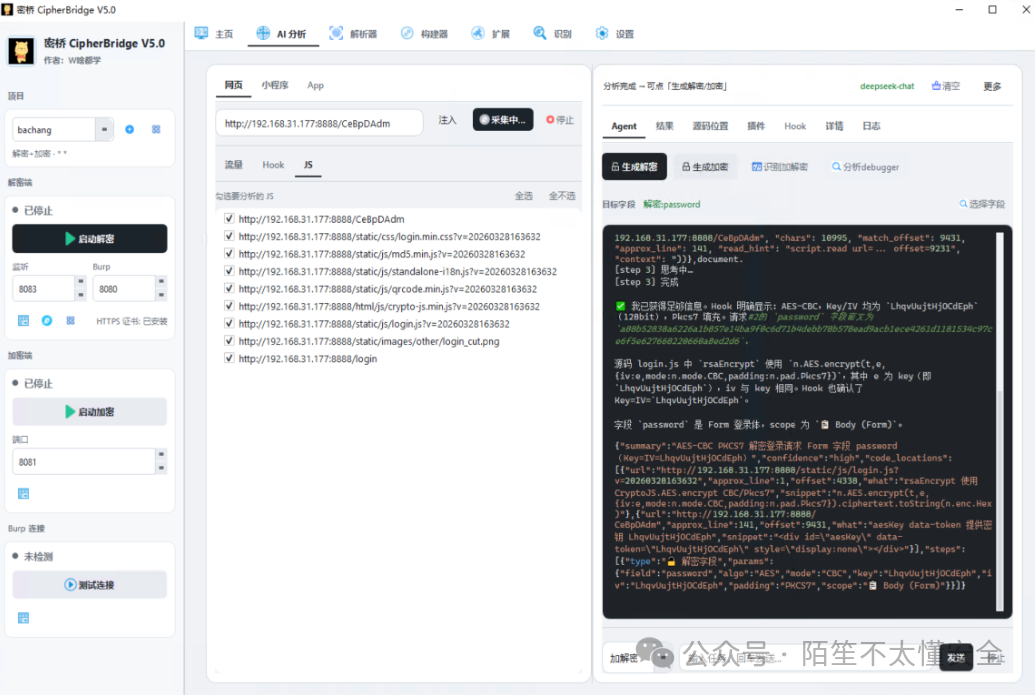
Task: Expand the bachang project dropdown
Action: point(104,129)
